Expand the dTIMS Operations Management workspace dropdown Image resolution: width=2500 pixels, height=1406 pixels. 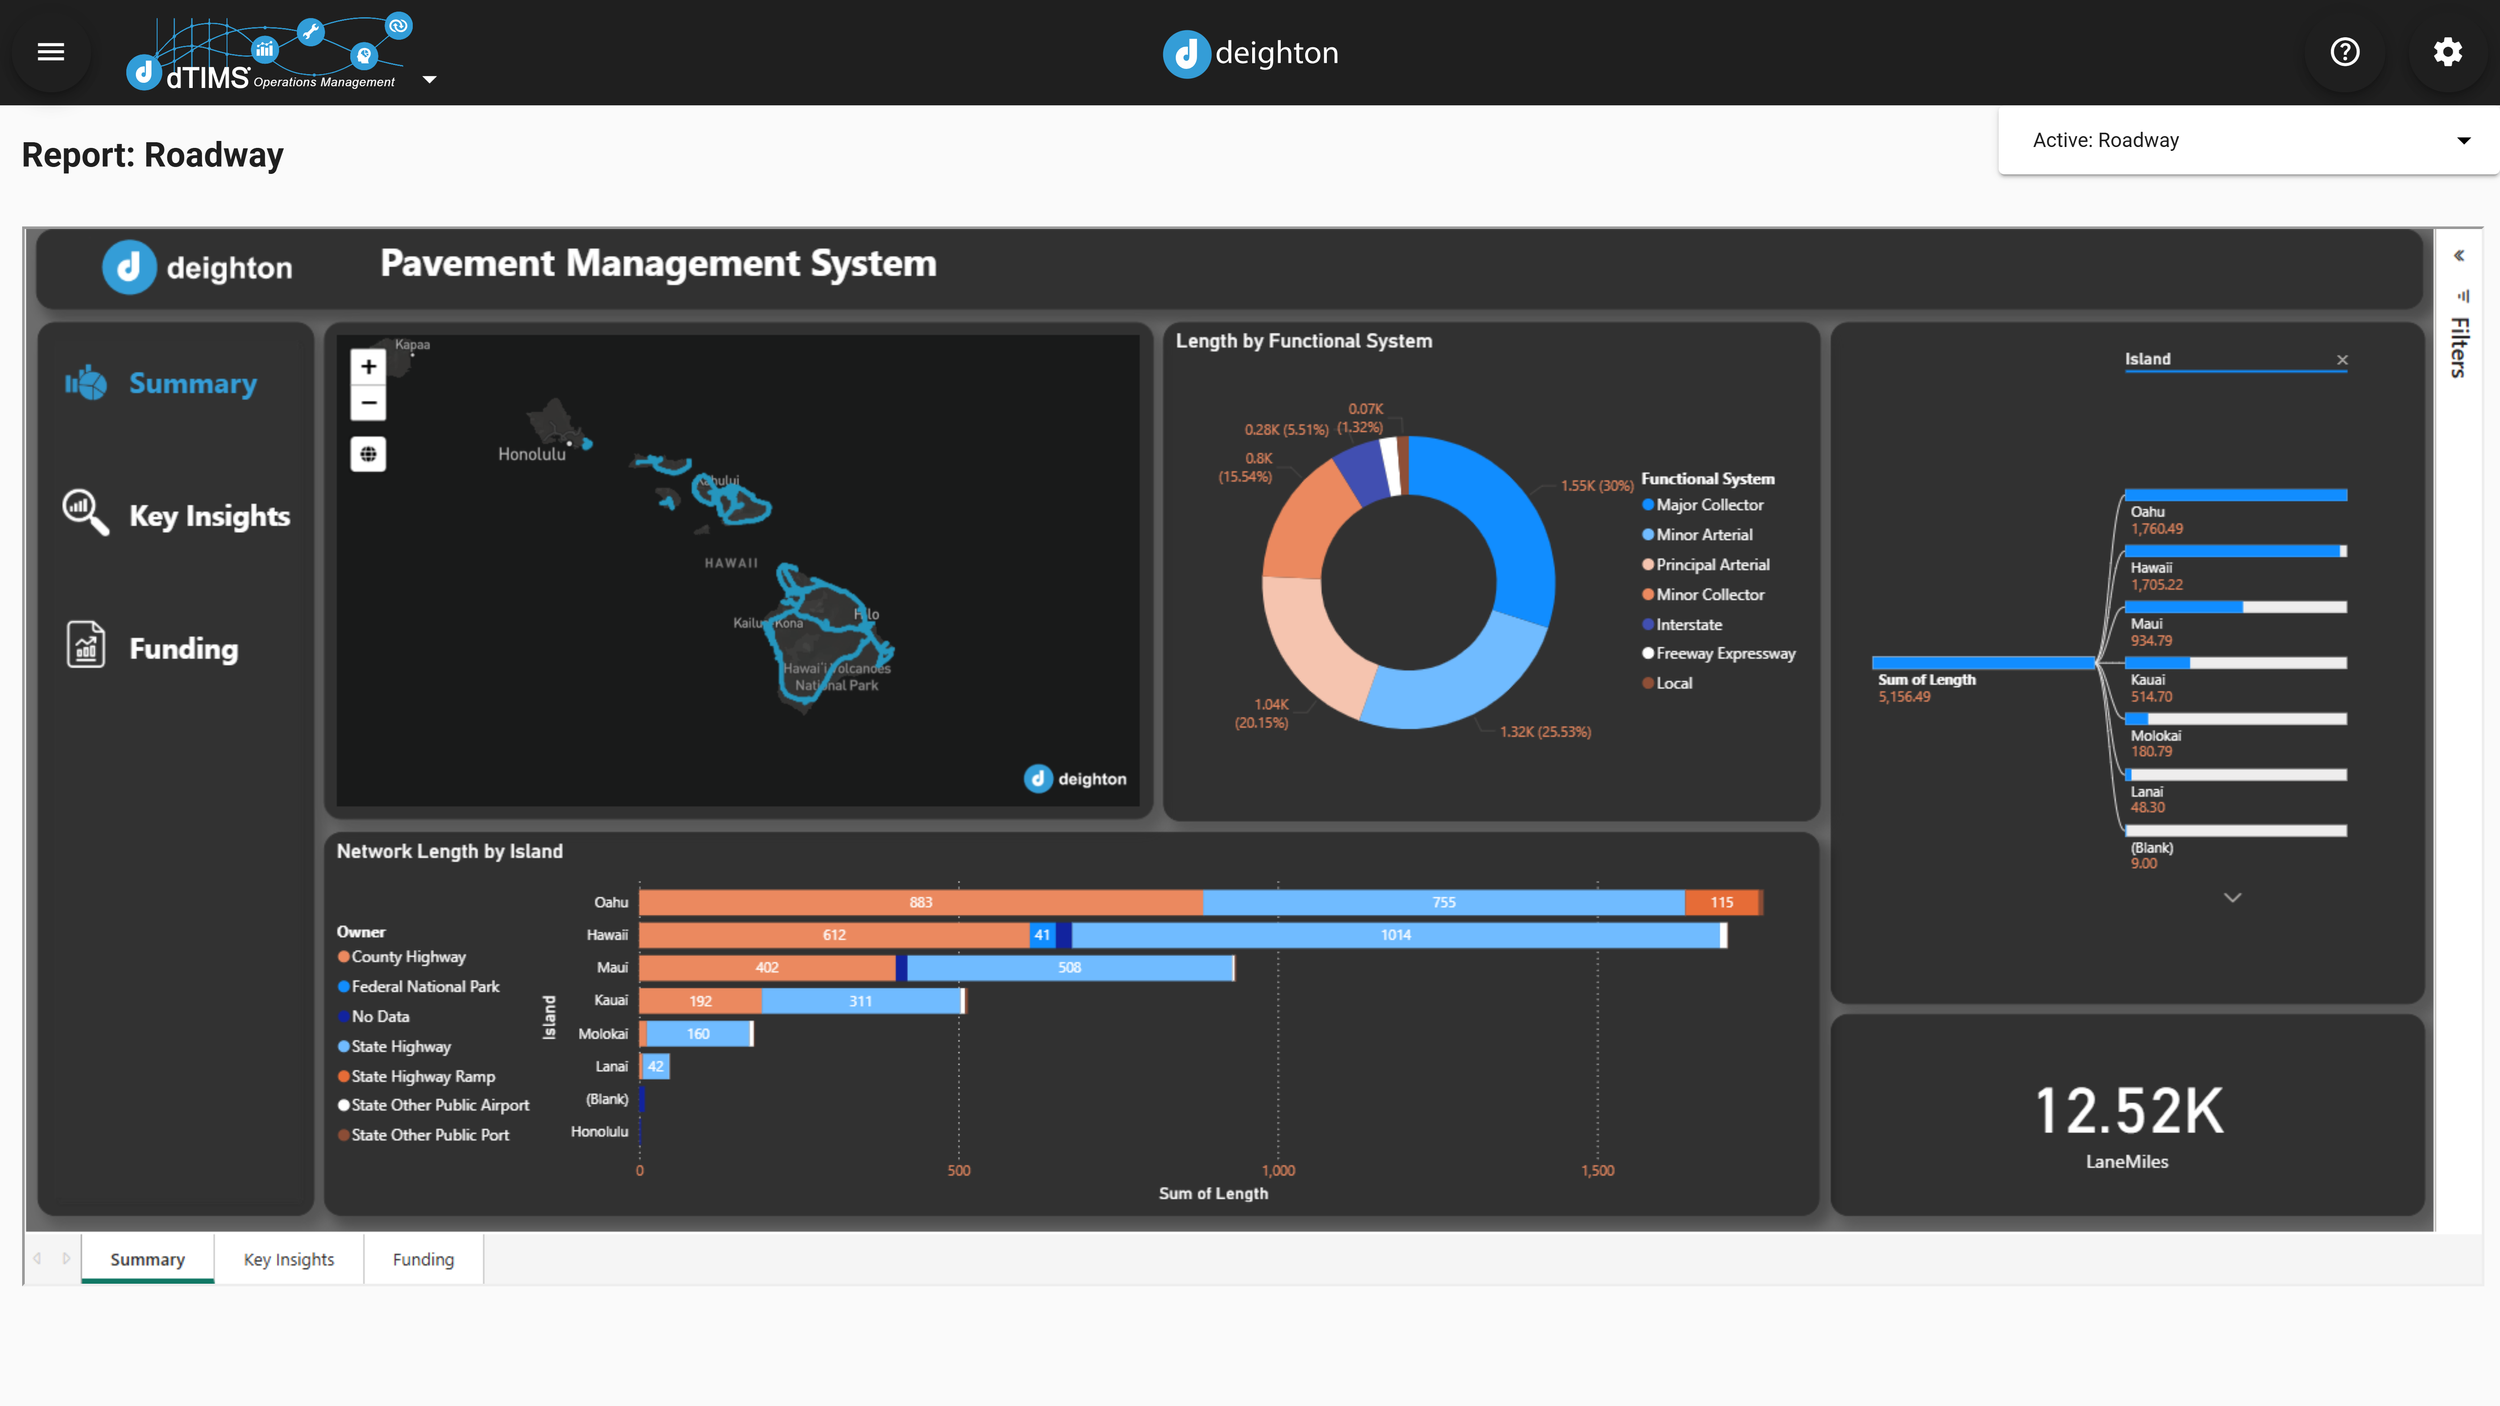[430, 78]
